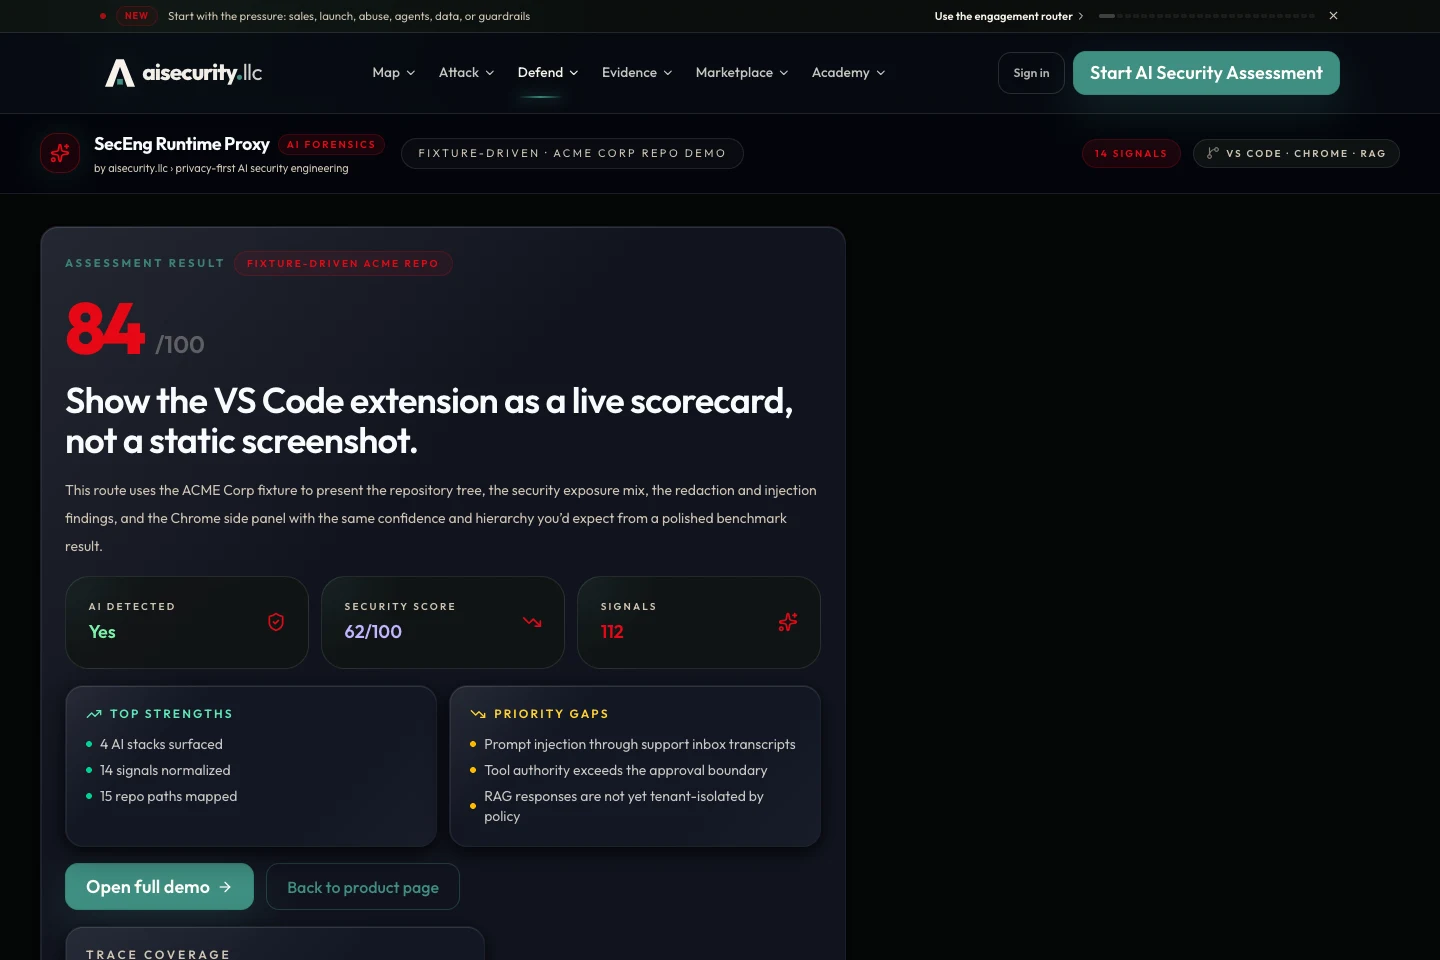Click '15 repo paths mapped' item
The width and height of the screenshot is (1440, 960).
pos(168,796)
